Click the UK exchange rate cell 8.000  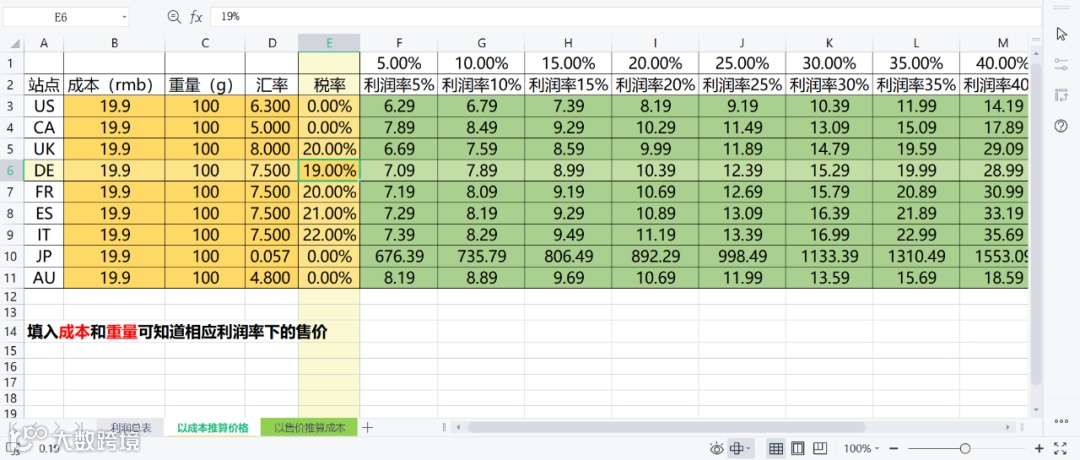[x=272, y=149]
